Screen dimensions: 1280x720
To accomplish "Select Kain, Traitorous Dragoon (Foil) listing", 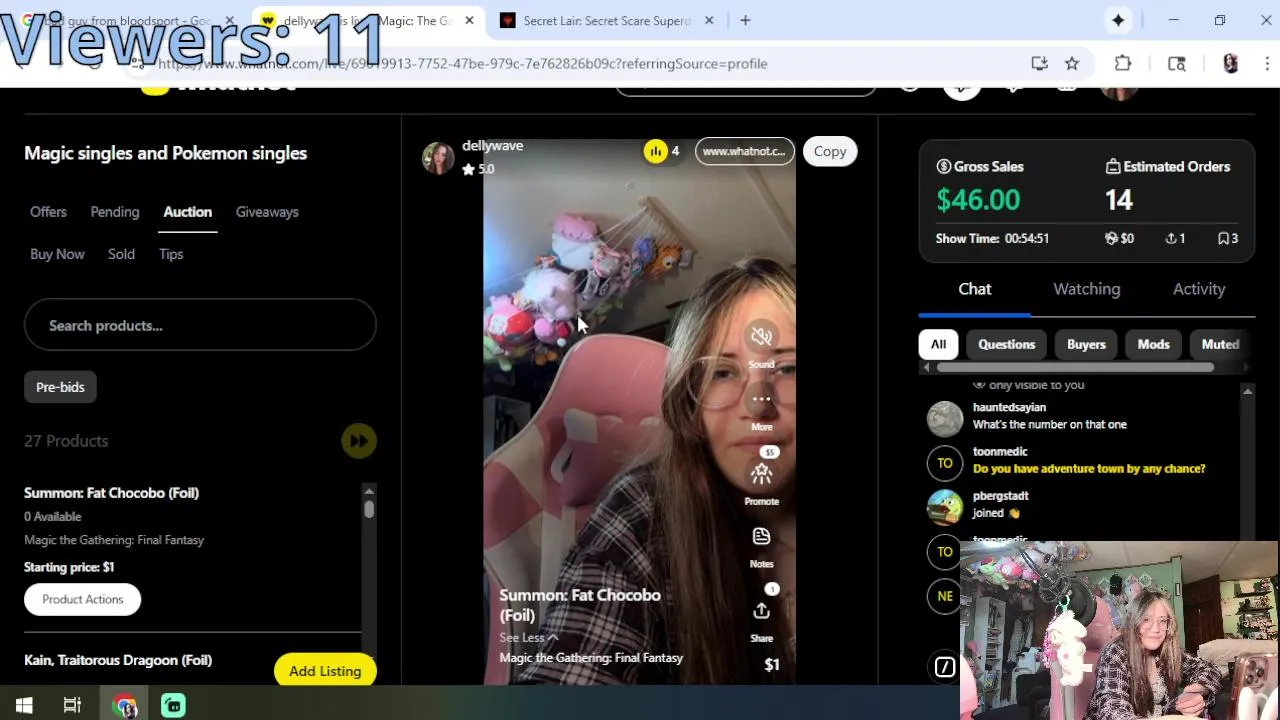I will (x=118, y=660).
